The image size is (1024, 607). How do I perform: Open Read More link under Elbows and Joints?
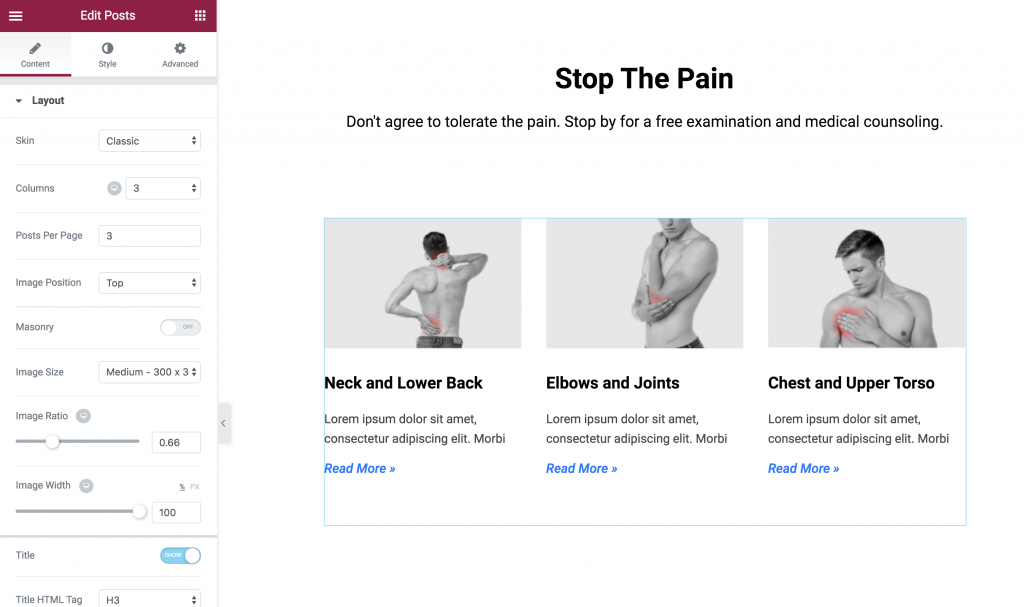(x=581, y=468)
